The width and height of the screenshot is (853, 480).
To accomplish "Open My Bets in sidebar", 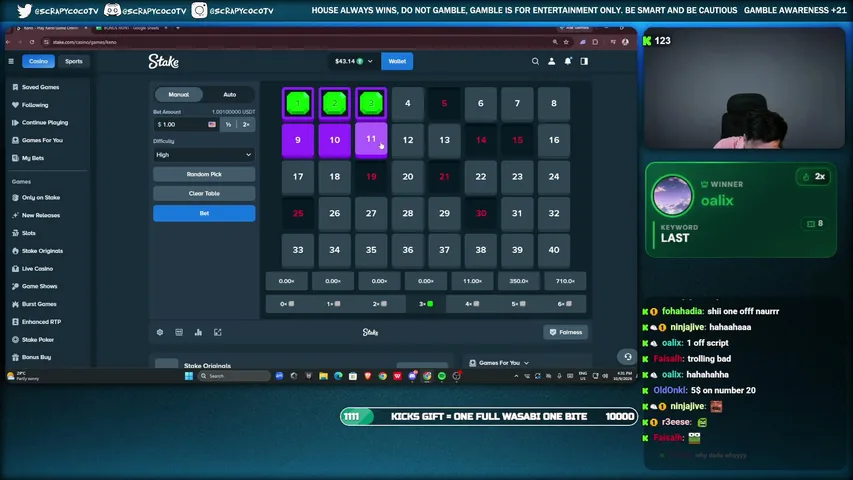I will tap(33, 158).
